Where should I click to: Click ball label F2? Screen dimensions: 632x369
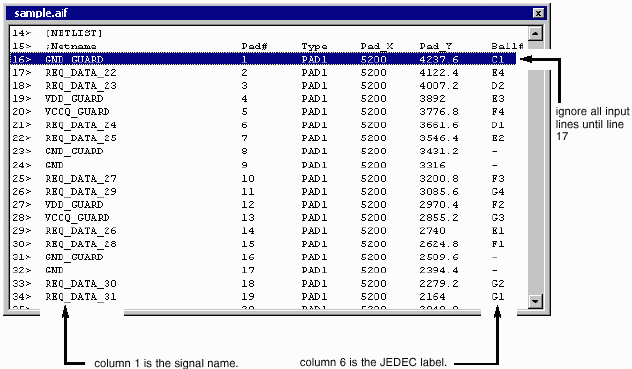[x=498, y=204]
